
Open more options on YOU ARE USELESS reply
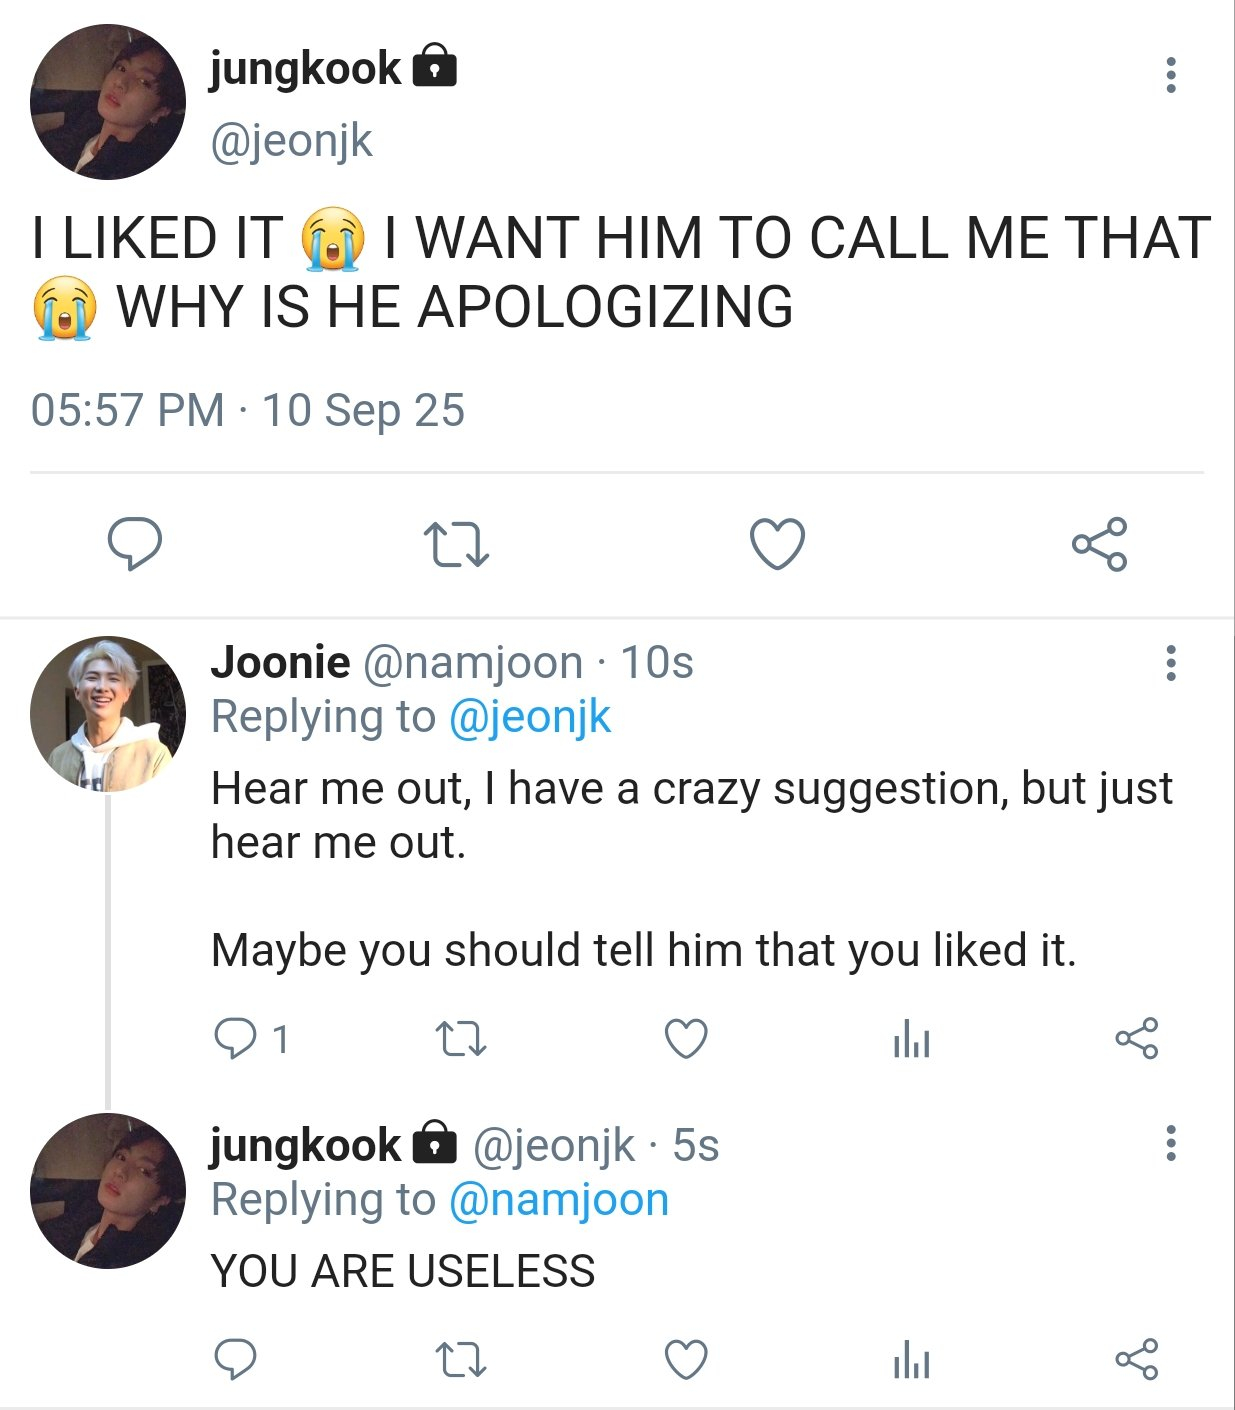pyautogui.click(x=1171, y=1143)
